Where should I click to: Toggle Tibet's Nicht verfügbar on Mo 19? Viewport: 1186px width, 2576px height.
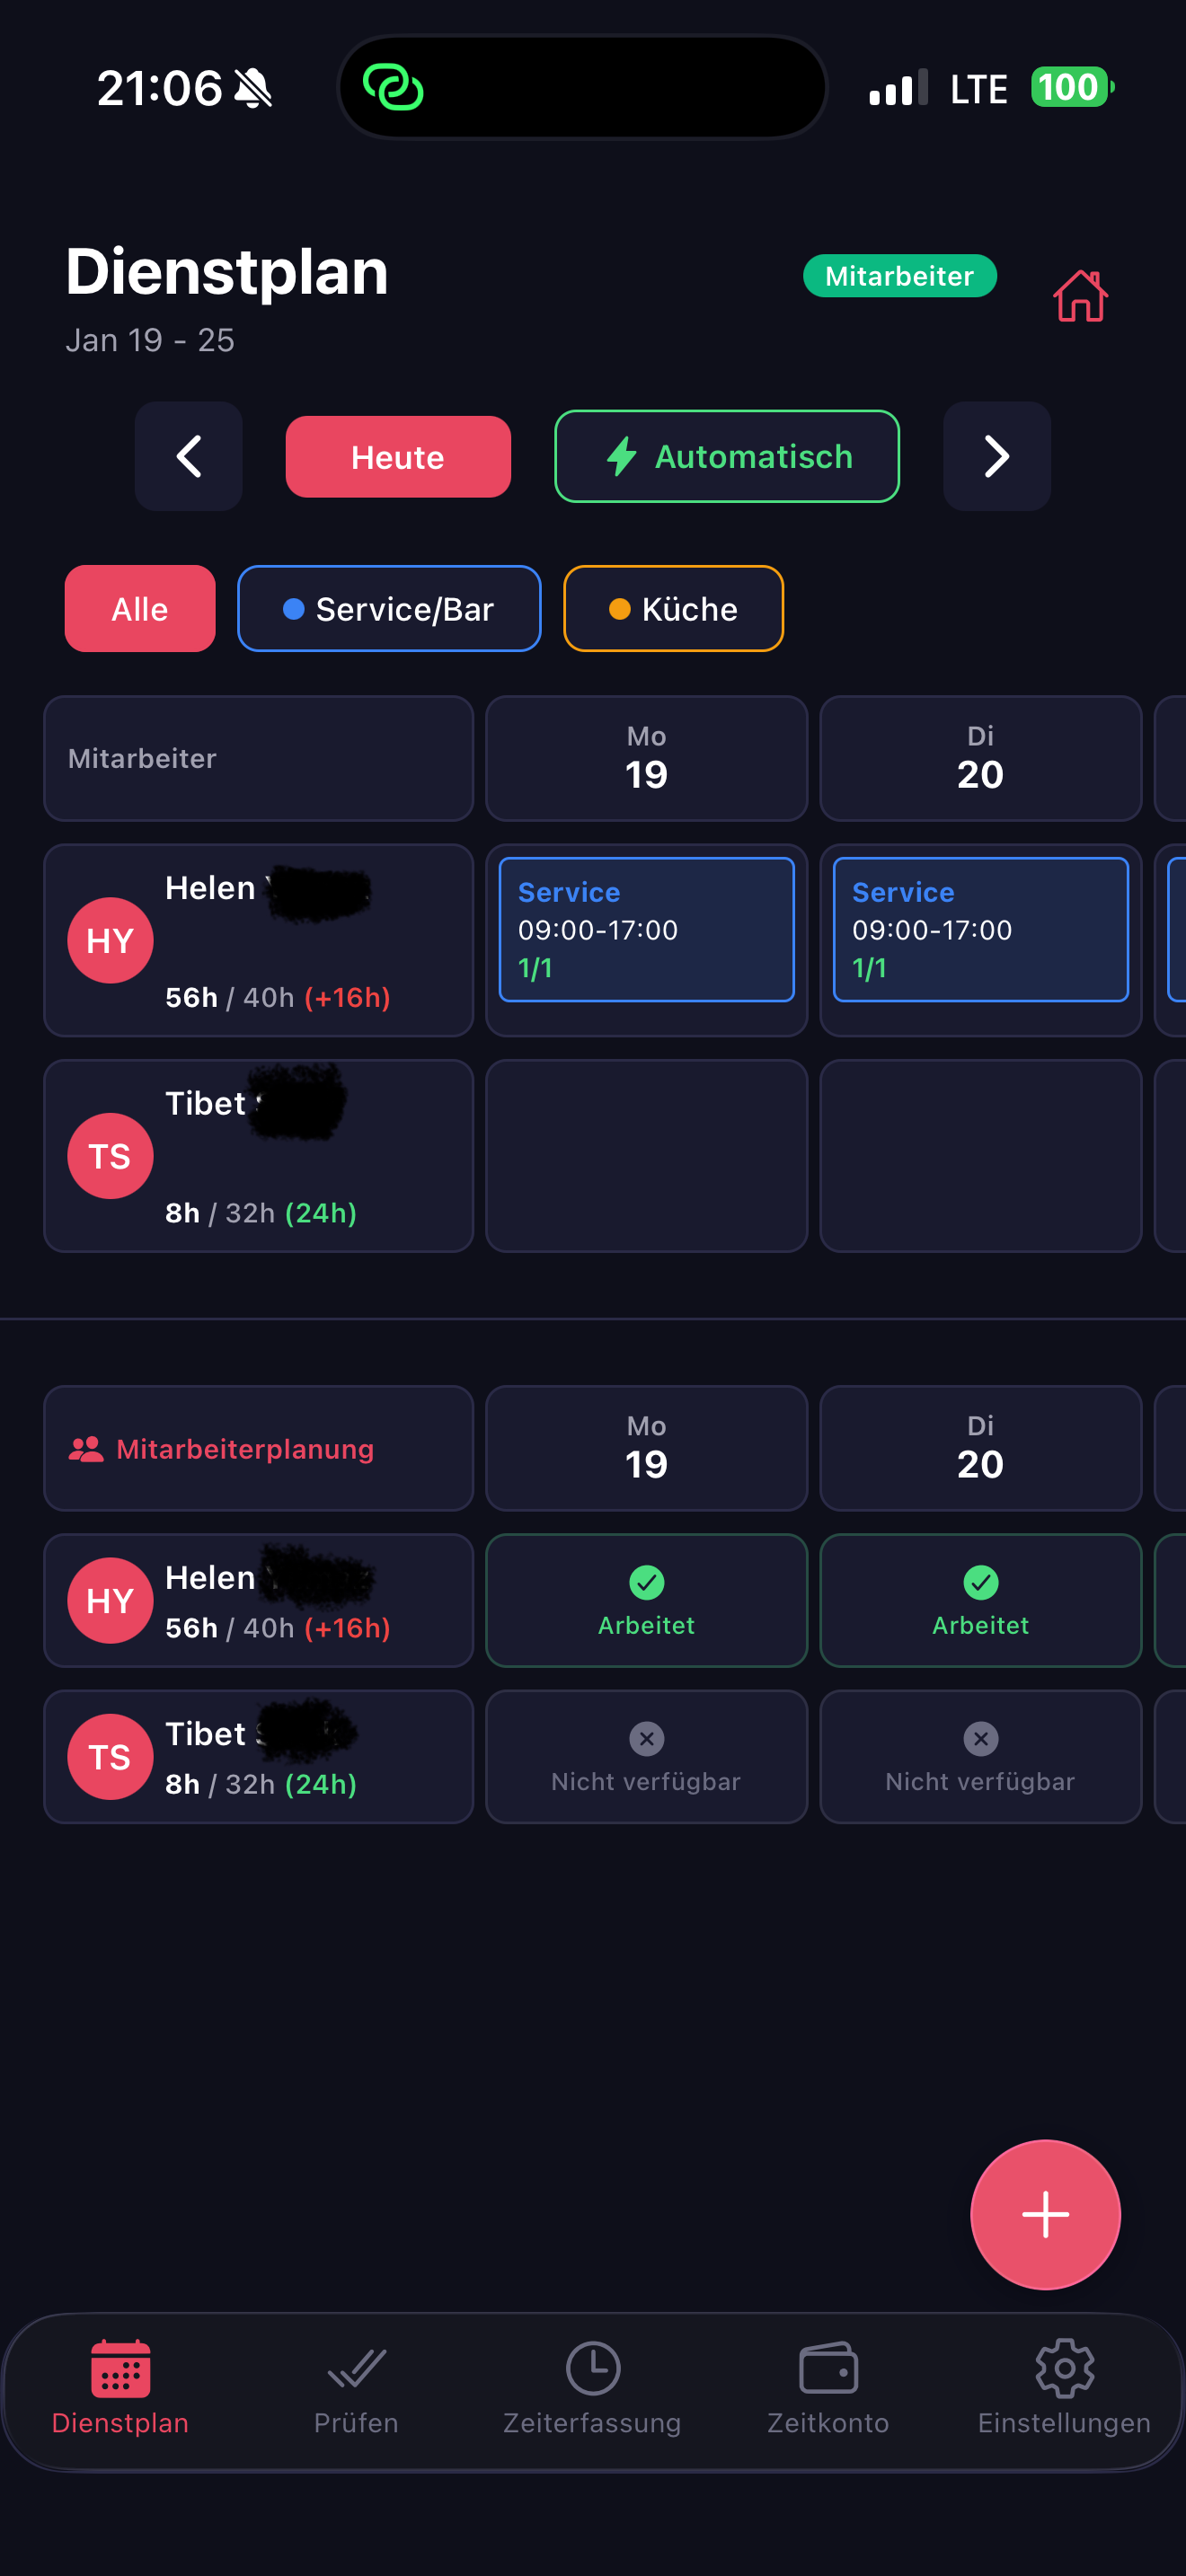(x=646, y=1756)
